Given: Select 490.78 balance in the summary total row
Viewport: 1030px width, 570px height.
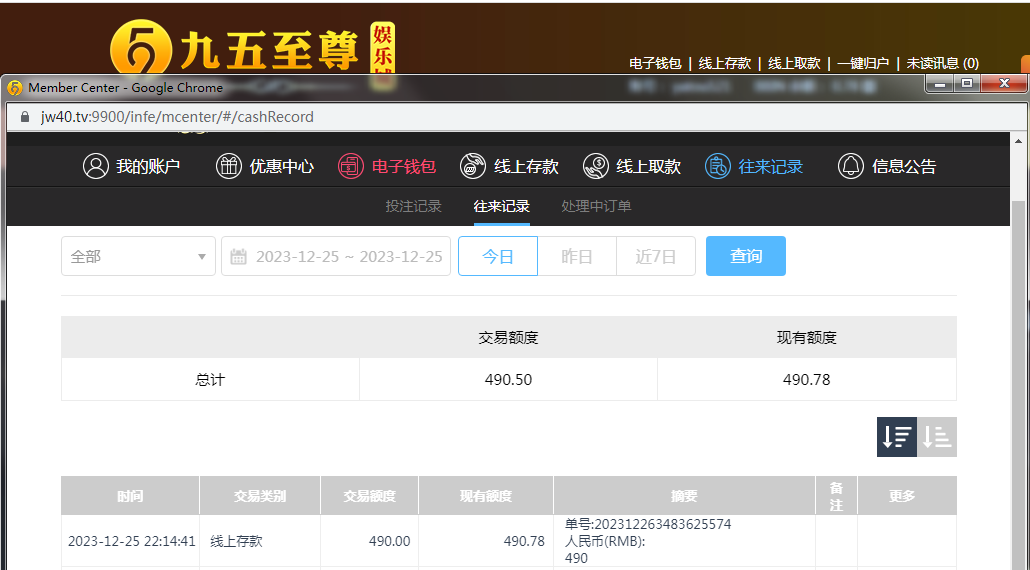Looking at the screenshot, I should 807,380.
